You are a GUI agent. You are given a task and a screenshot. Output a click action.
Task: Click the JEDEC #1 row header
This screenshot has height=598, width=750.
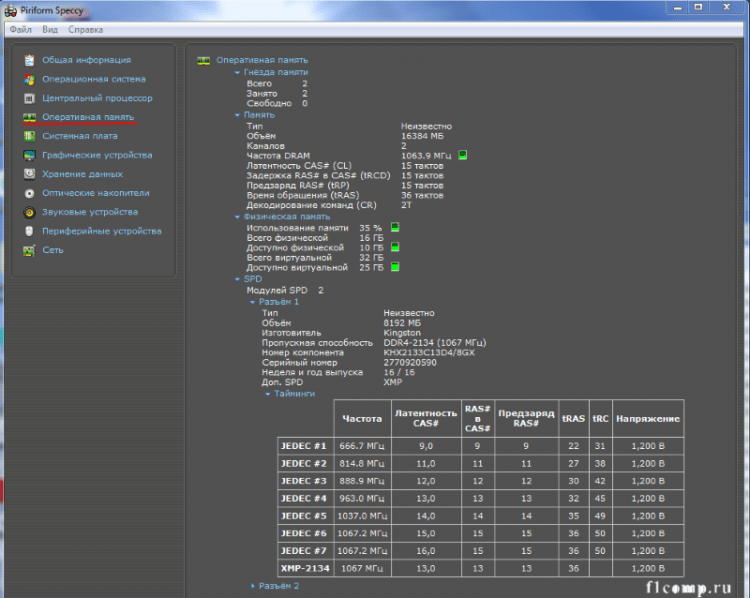306,446
